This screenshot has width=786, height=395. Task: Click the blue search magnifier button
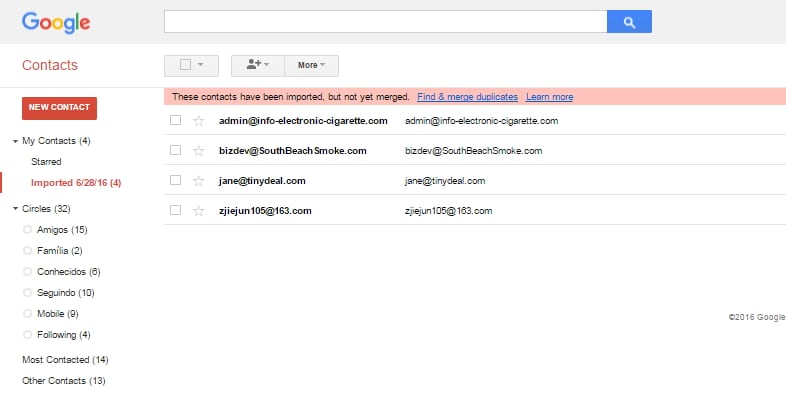tap(629, 22)
